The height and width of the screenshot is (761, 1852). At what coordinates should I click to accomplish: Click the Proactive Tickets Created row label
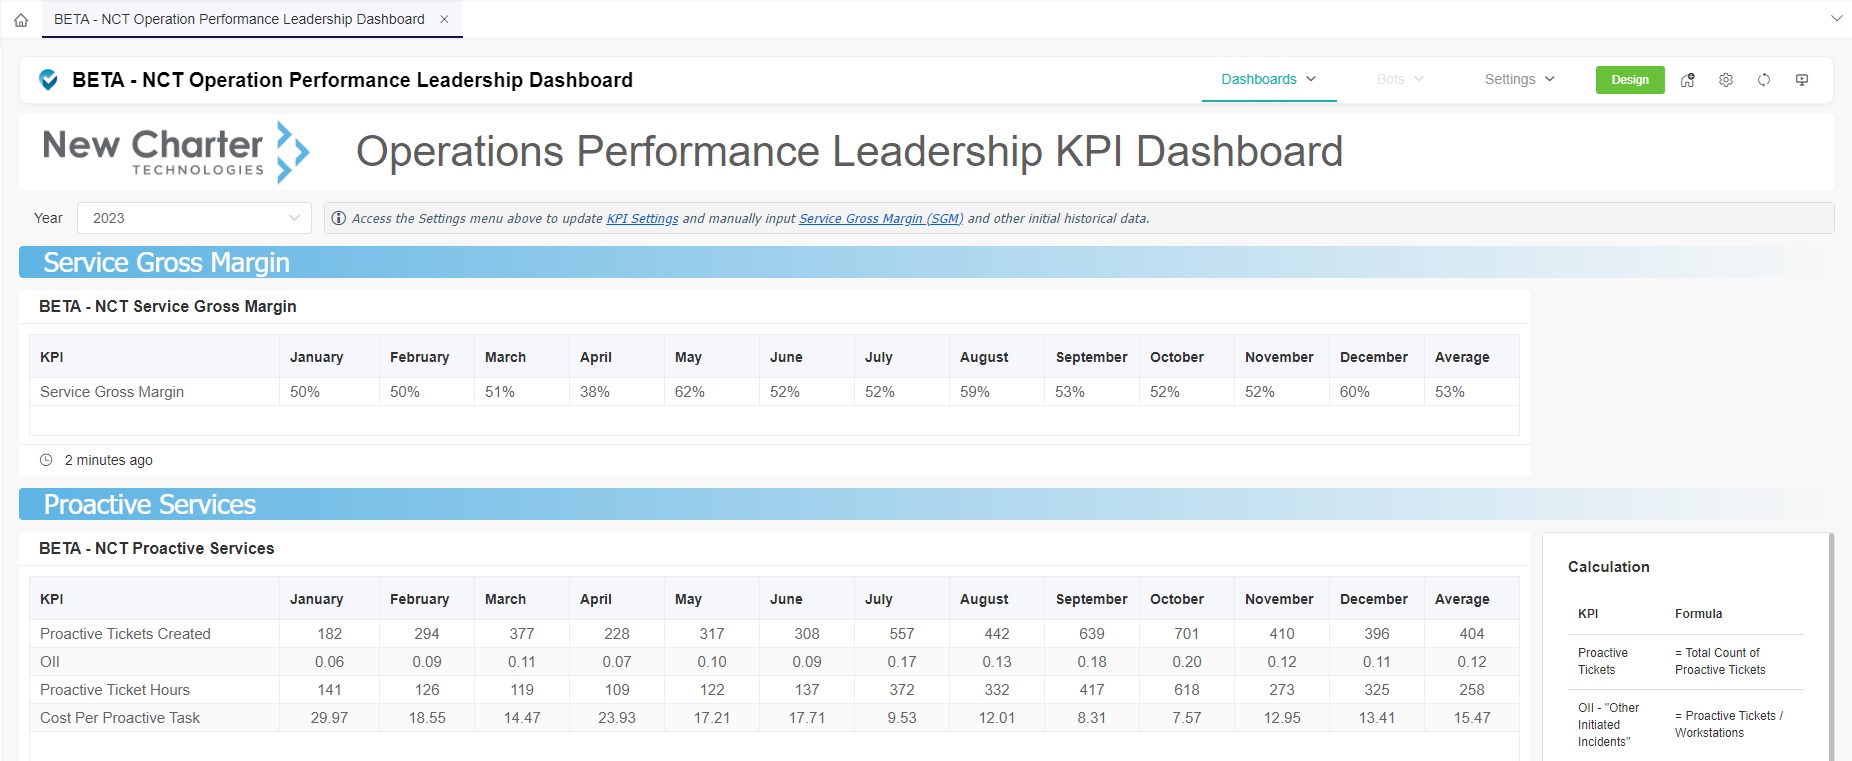click(x=125, y=634)
